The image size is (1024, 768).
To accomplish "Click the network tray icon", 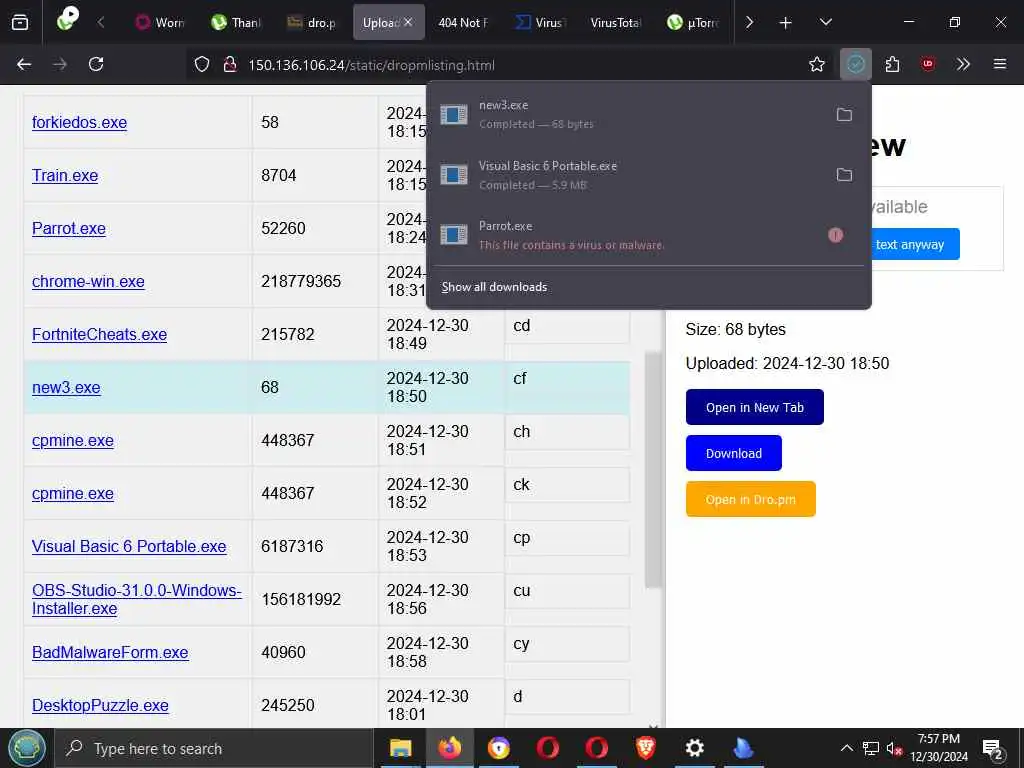I will click(x=870, y=748).
